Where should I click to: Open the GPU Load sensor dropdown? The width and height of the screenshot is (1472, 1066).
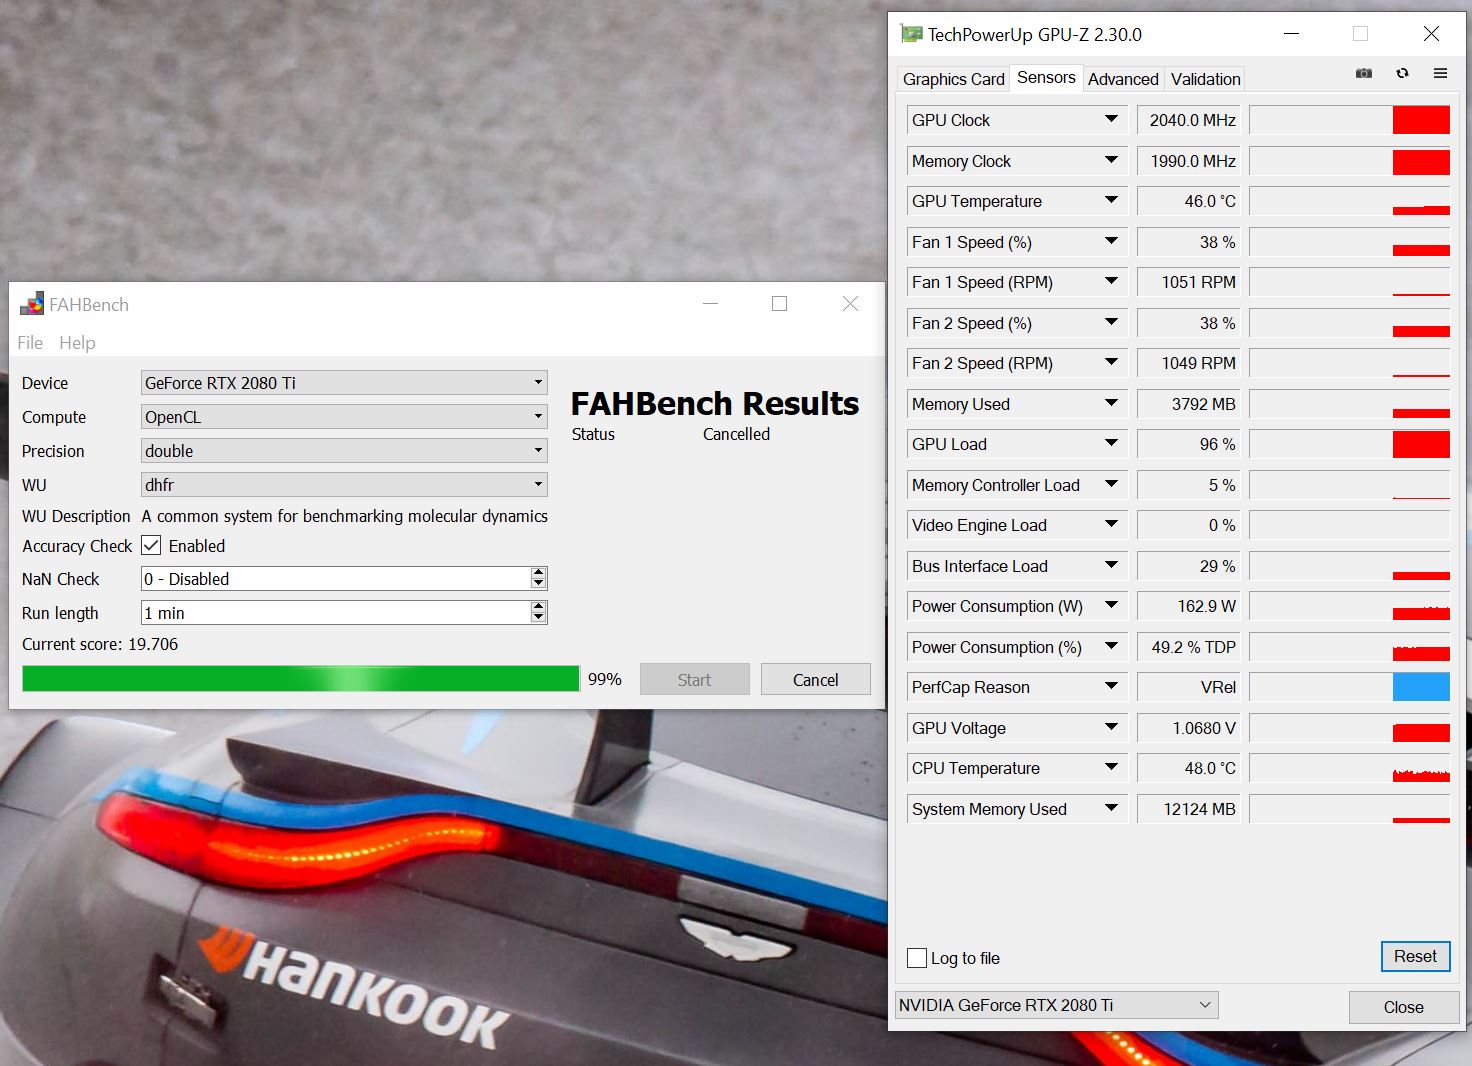(x=1111, y=444)
